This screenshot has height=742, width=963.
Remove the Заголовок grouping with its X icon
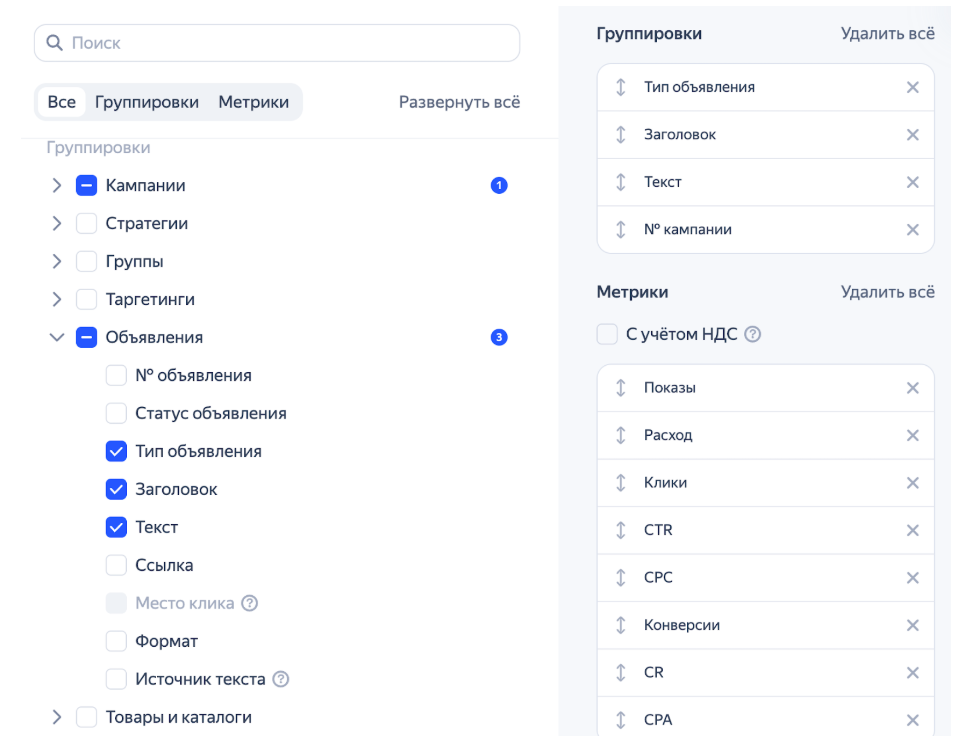(912, 135)
